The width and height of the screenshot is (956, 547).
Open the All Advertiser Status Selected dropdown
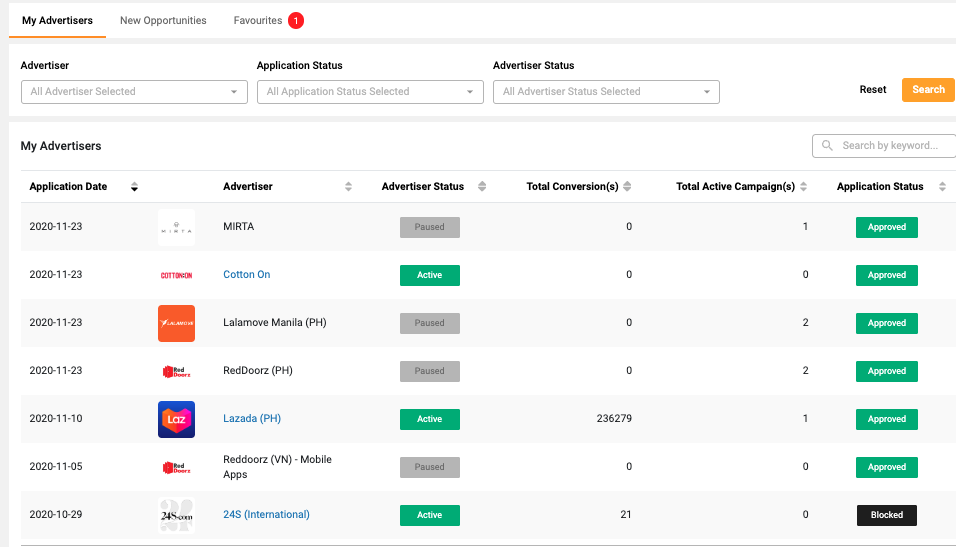coord(606,92)
